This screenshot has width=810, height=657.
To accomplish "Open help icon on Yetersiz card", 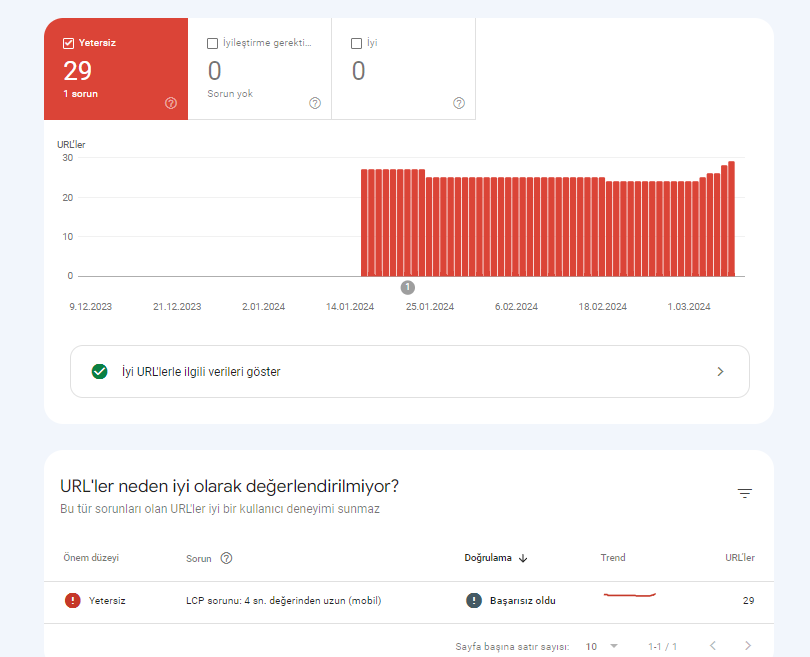I will tap(171, 103).
